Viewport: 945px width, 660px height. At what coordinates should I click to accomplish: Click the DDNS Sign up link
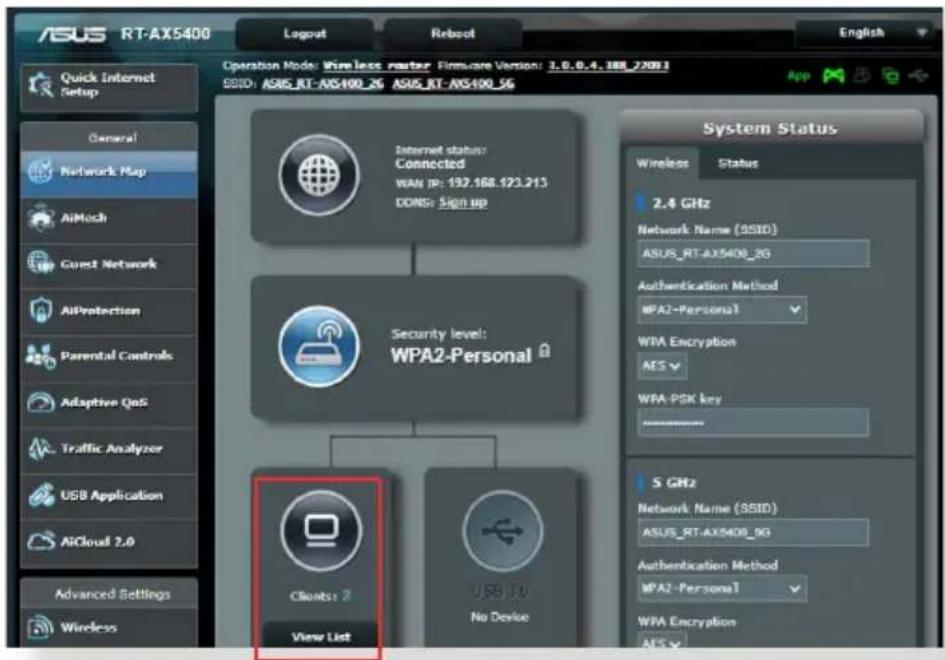(x=463, y=202)
